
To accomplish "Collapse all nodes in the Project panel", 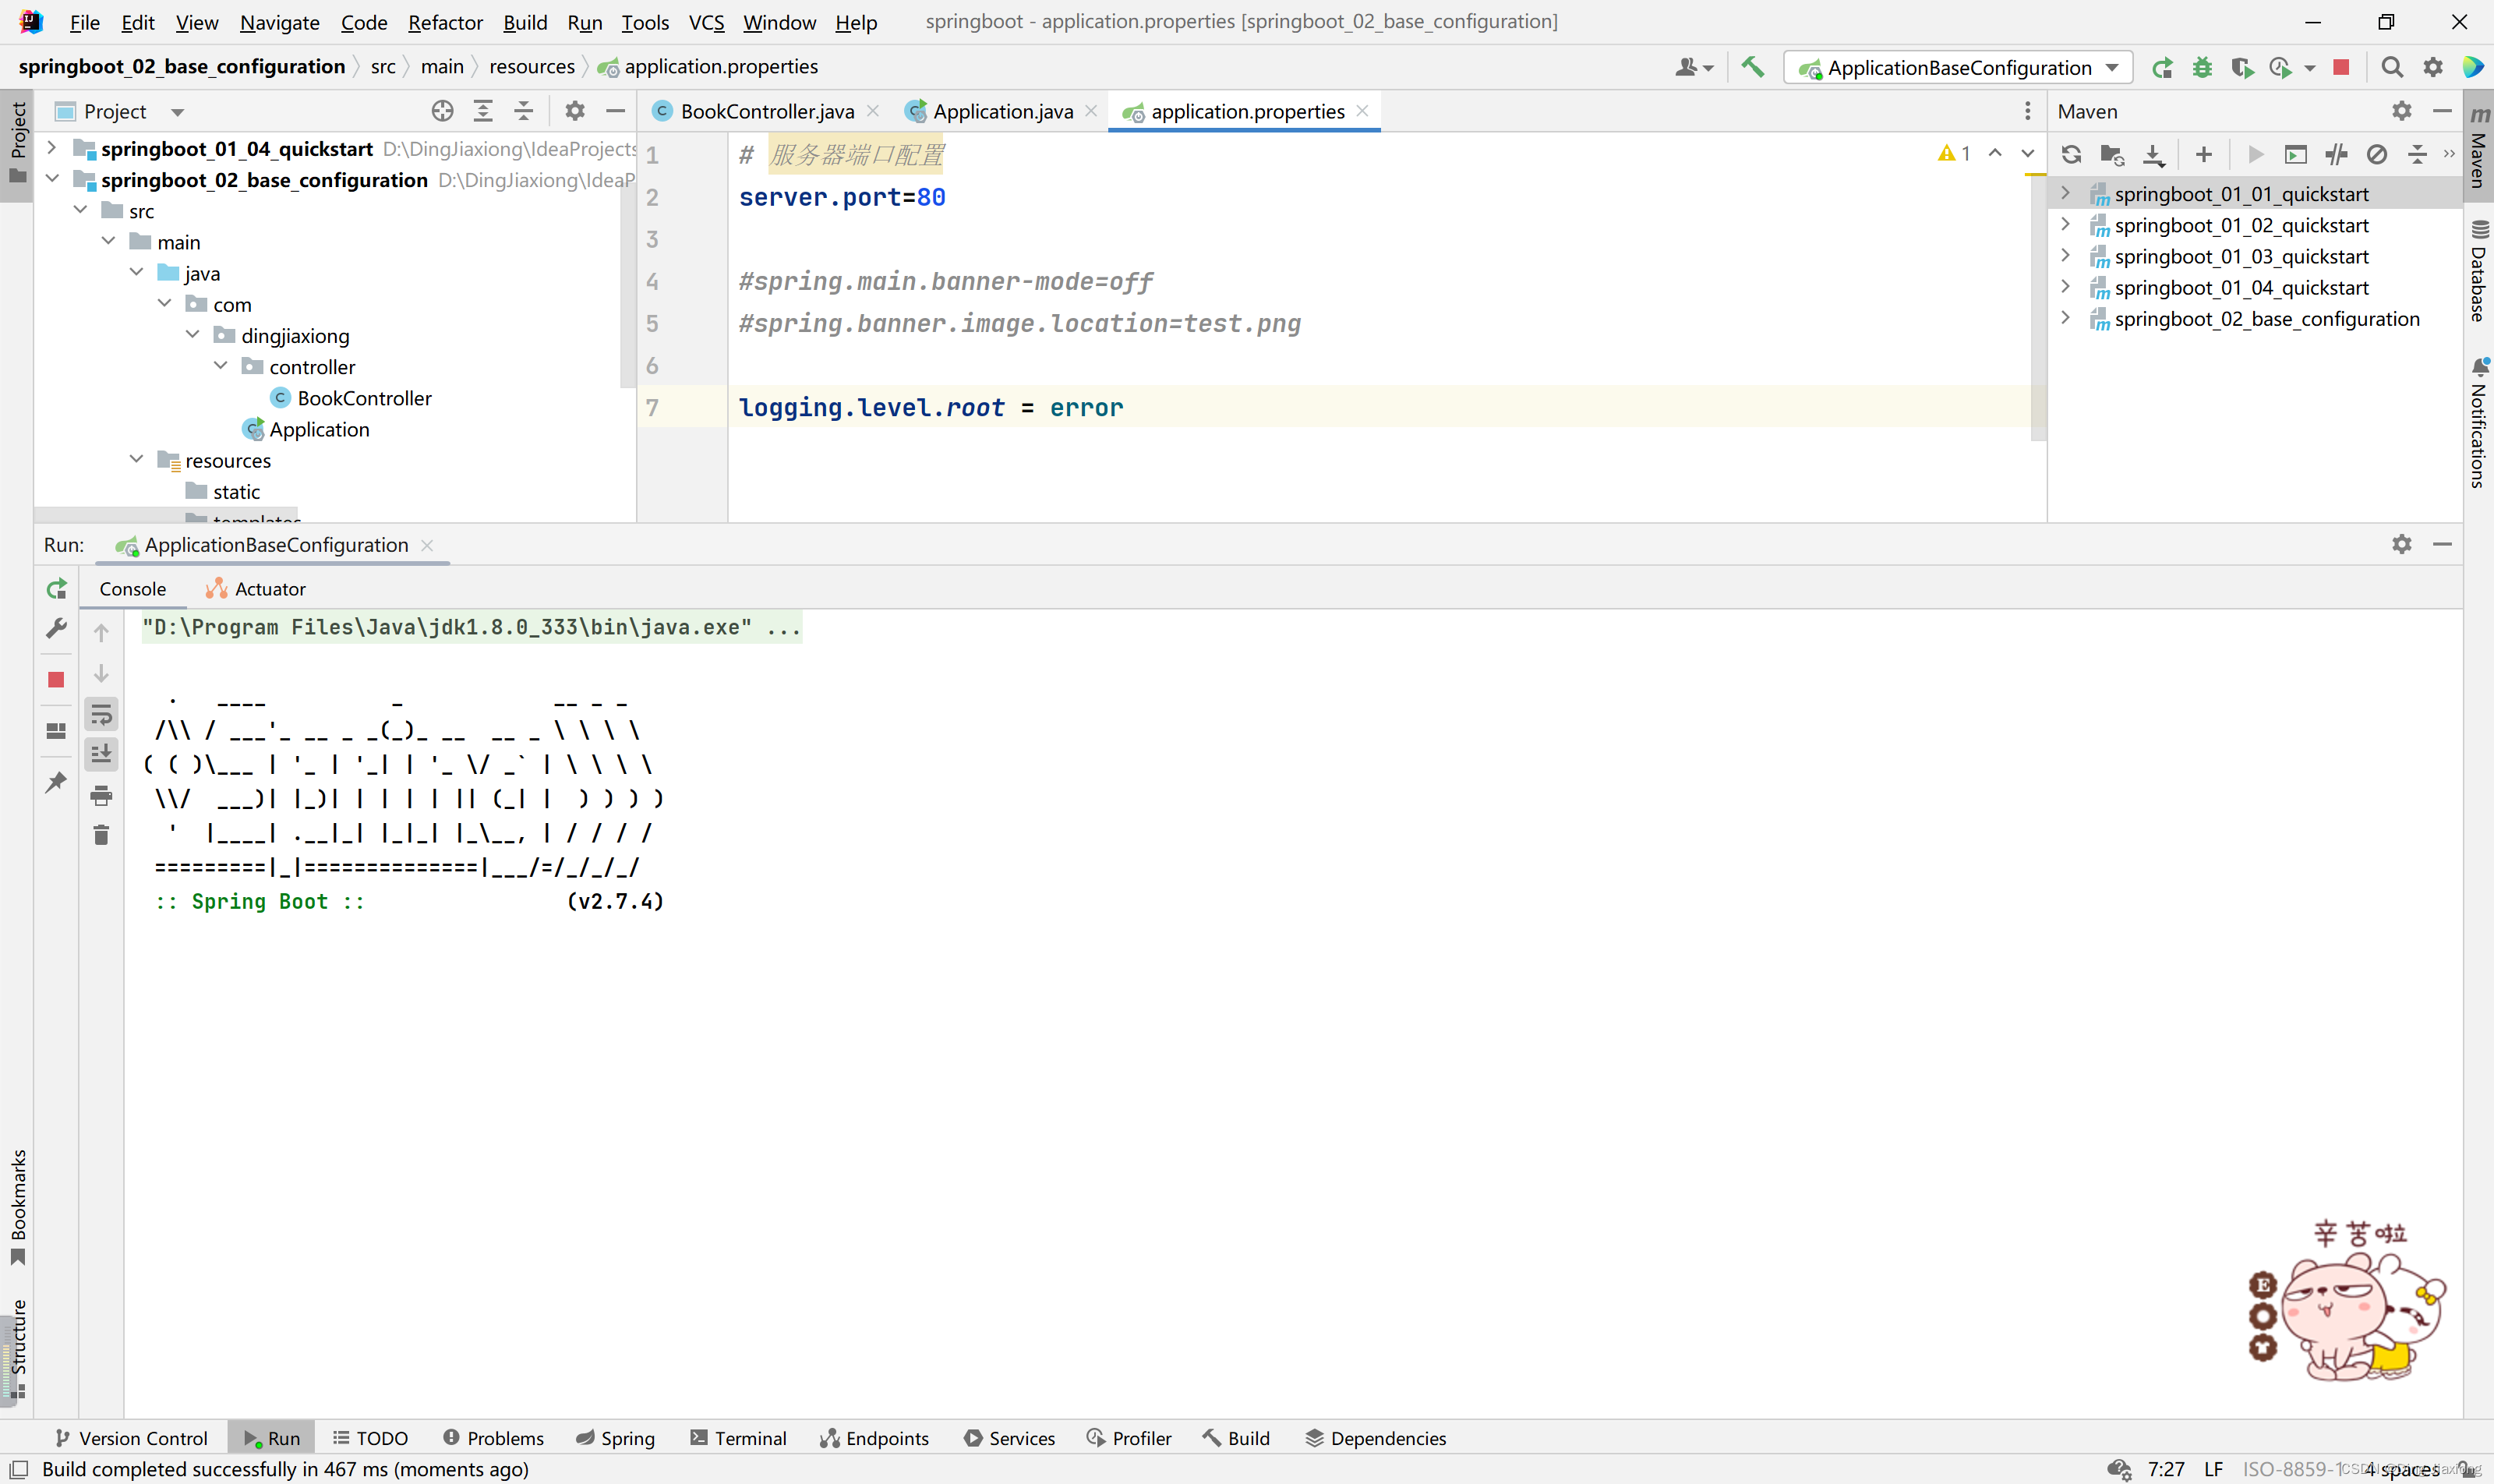I will click(x=524, y=111).
